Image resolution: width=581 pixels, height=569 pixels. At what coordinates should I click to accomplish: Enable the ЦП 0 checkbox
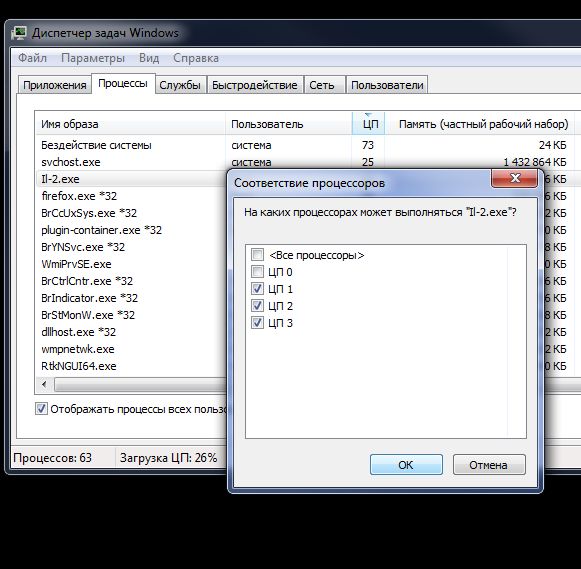coord(258,272)
